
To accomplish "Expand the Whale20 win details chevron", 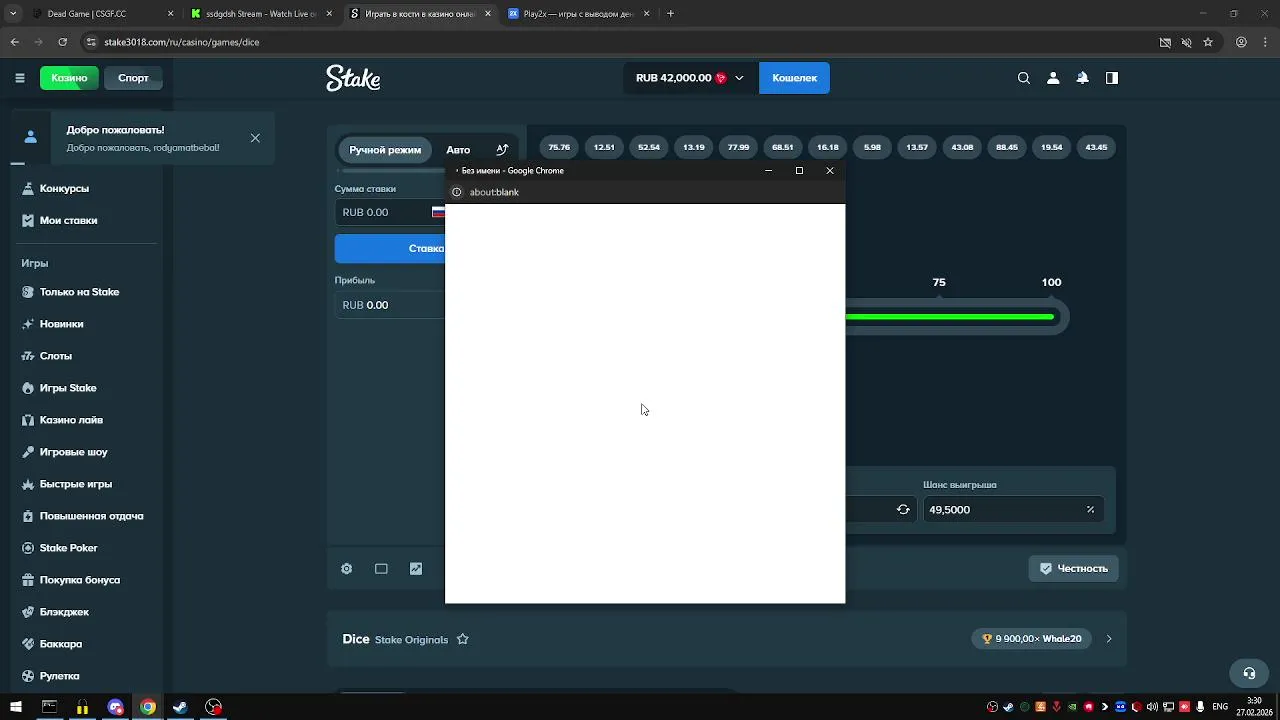I will 1108,639.
